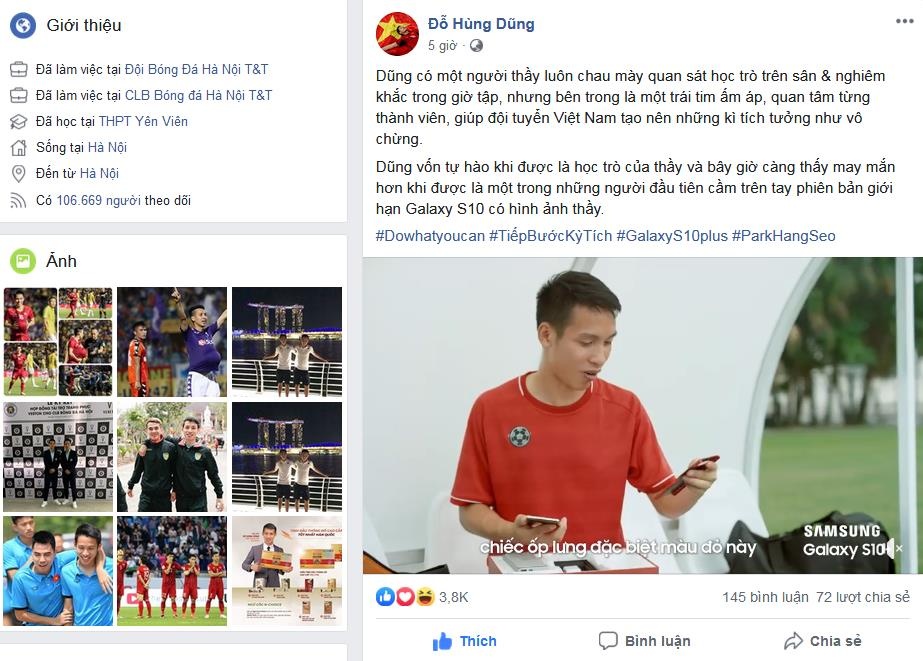Toggle the video mute speaker icon

892,548
